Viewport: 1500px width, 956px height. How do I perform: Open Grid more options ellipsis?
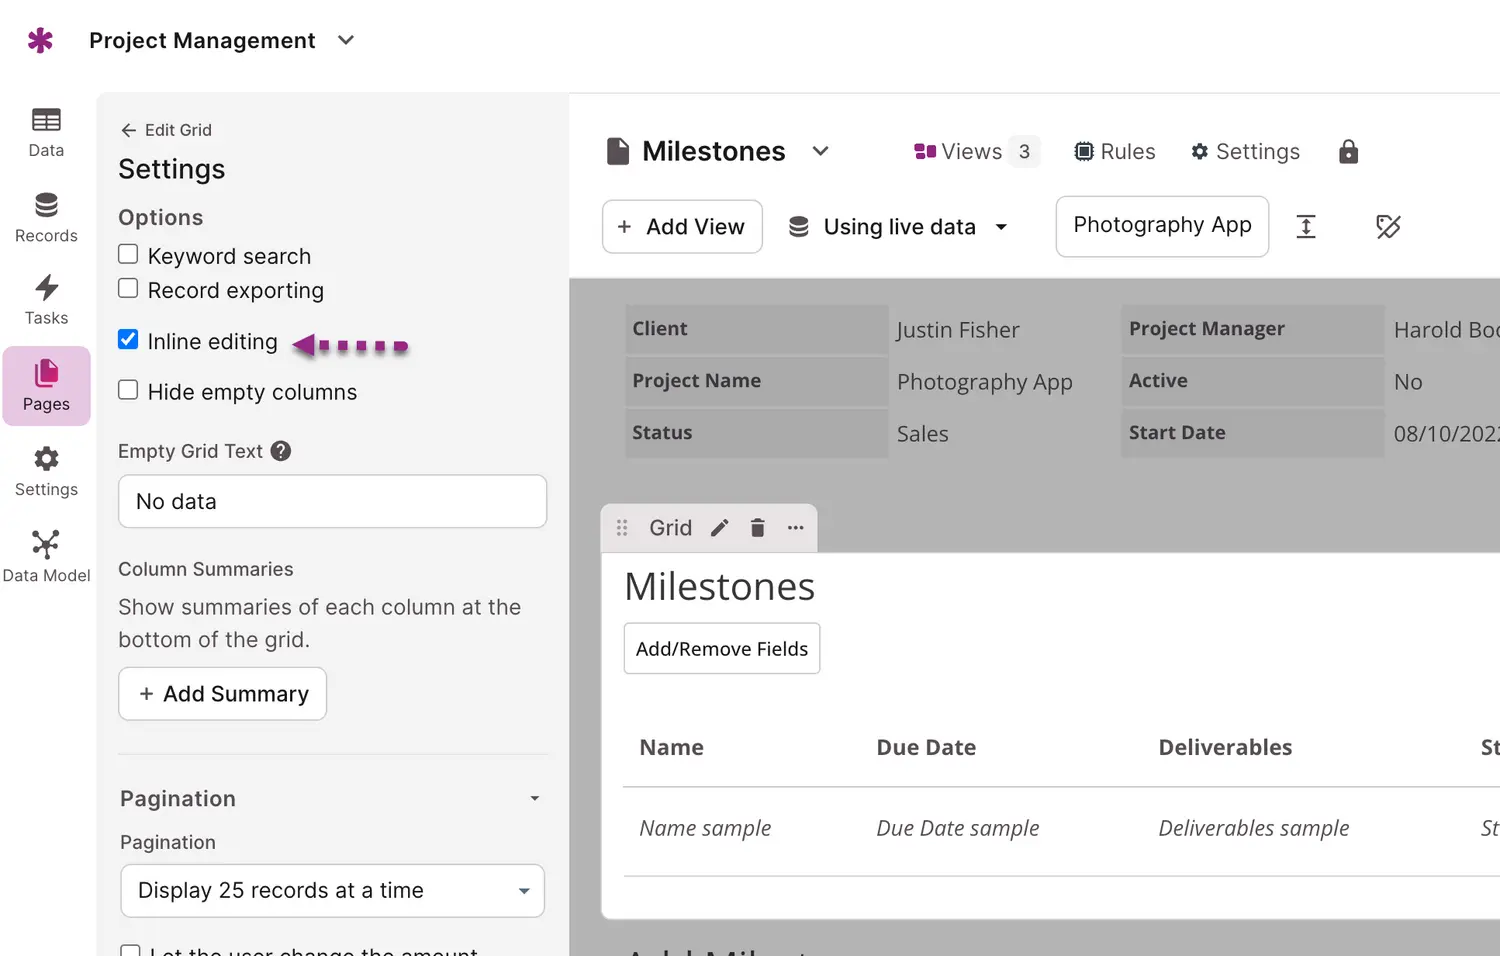coord(795,528)
